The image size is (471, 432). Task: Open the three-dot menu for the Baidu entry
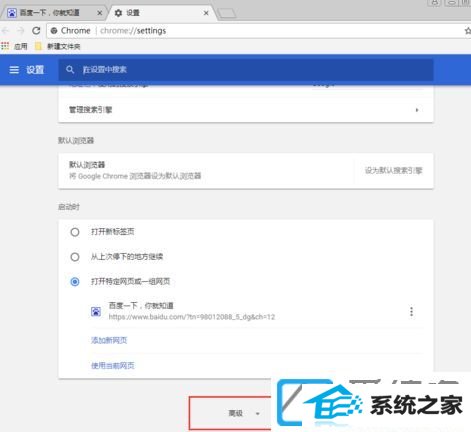pos(411,311)
